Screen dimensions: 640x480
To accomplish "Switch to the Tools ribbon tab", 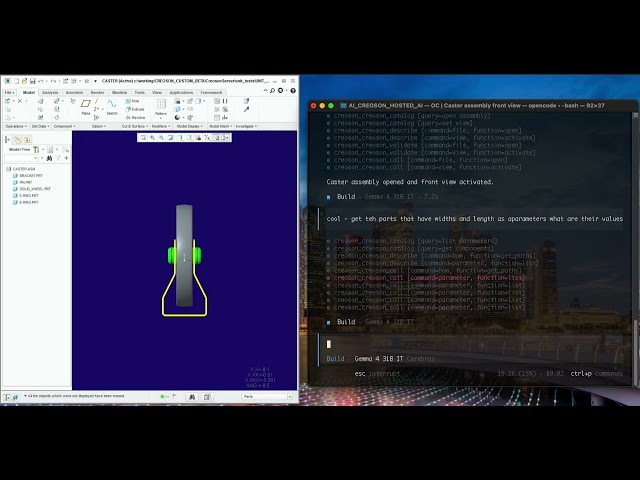I will coord(140,93).
